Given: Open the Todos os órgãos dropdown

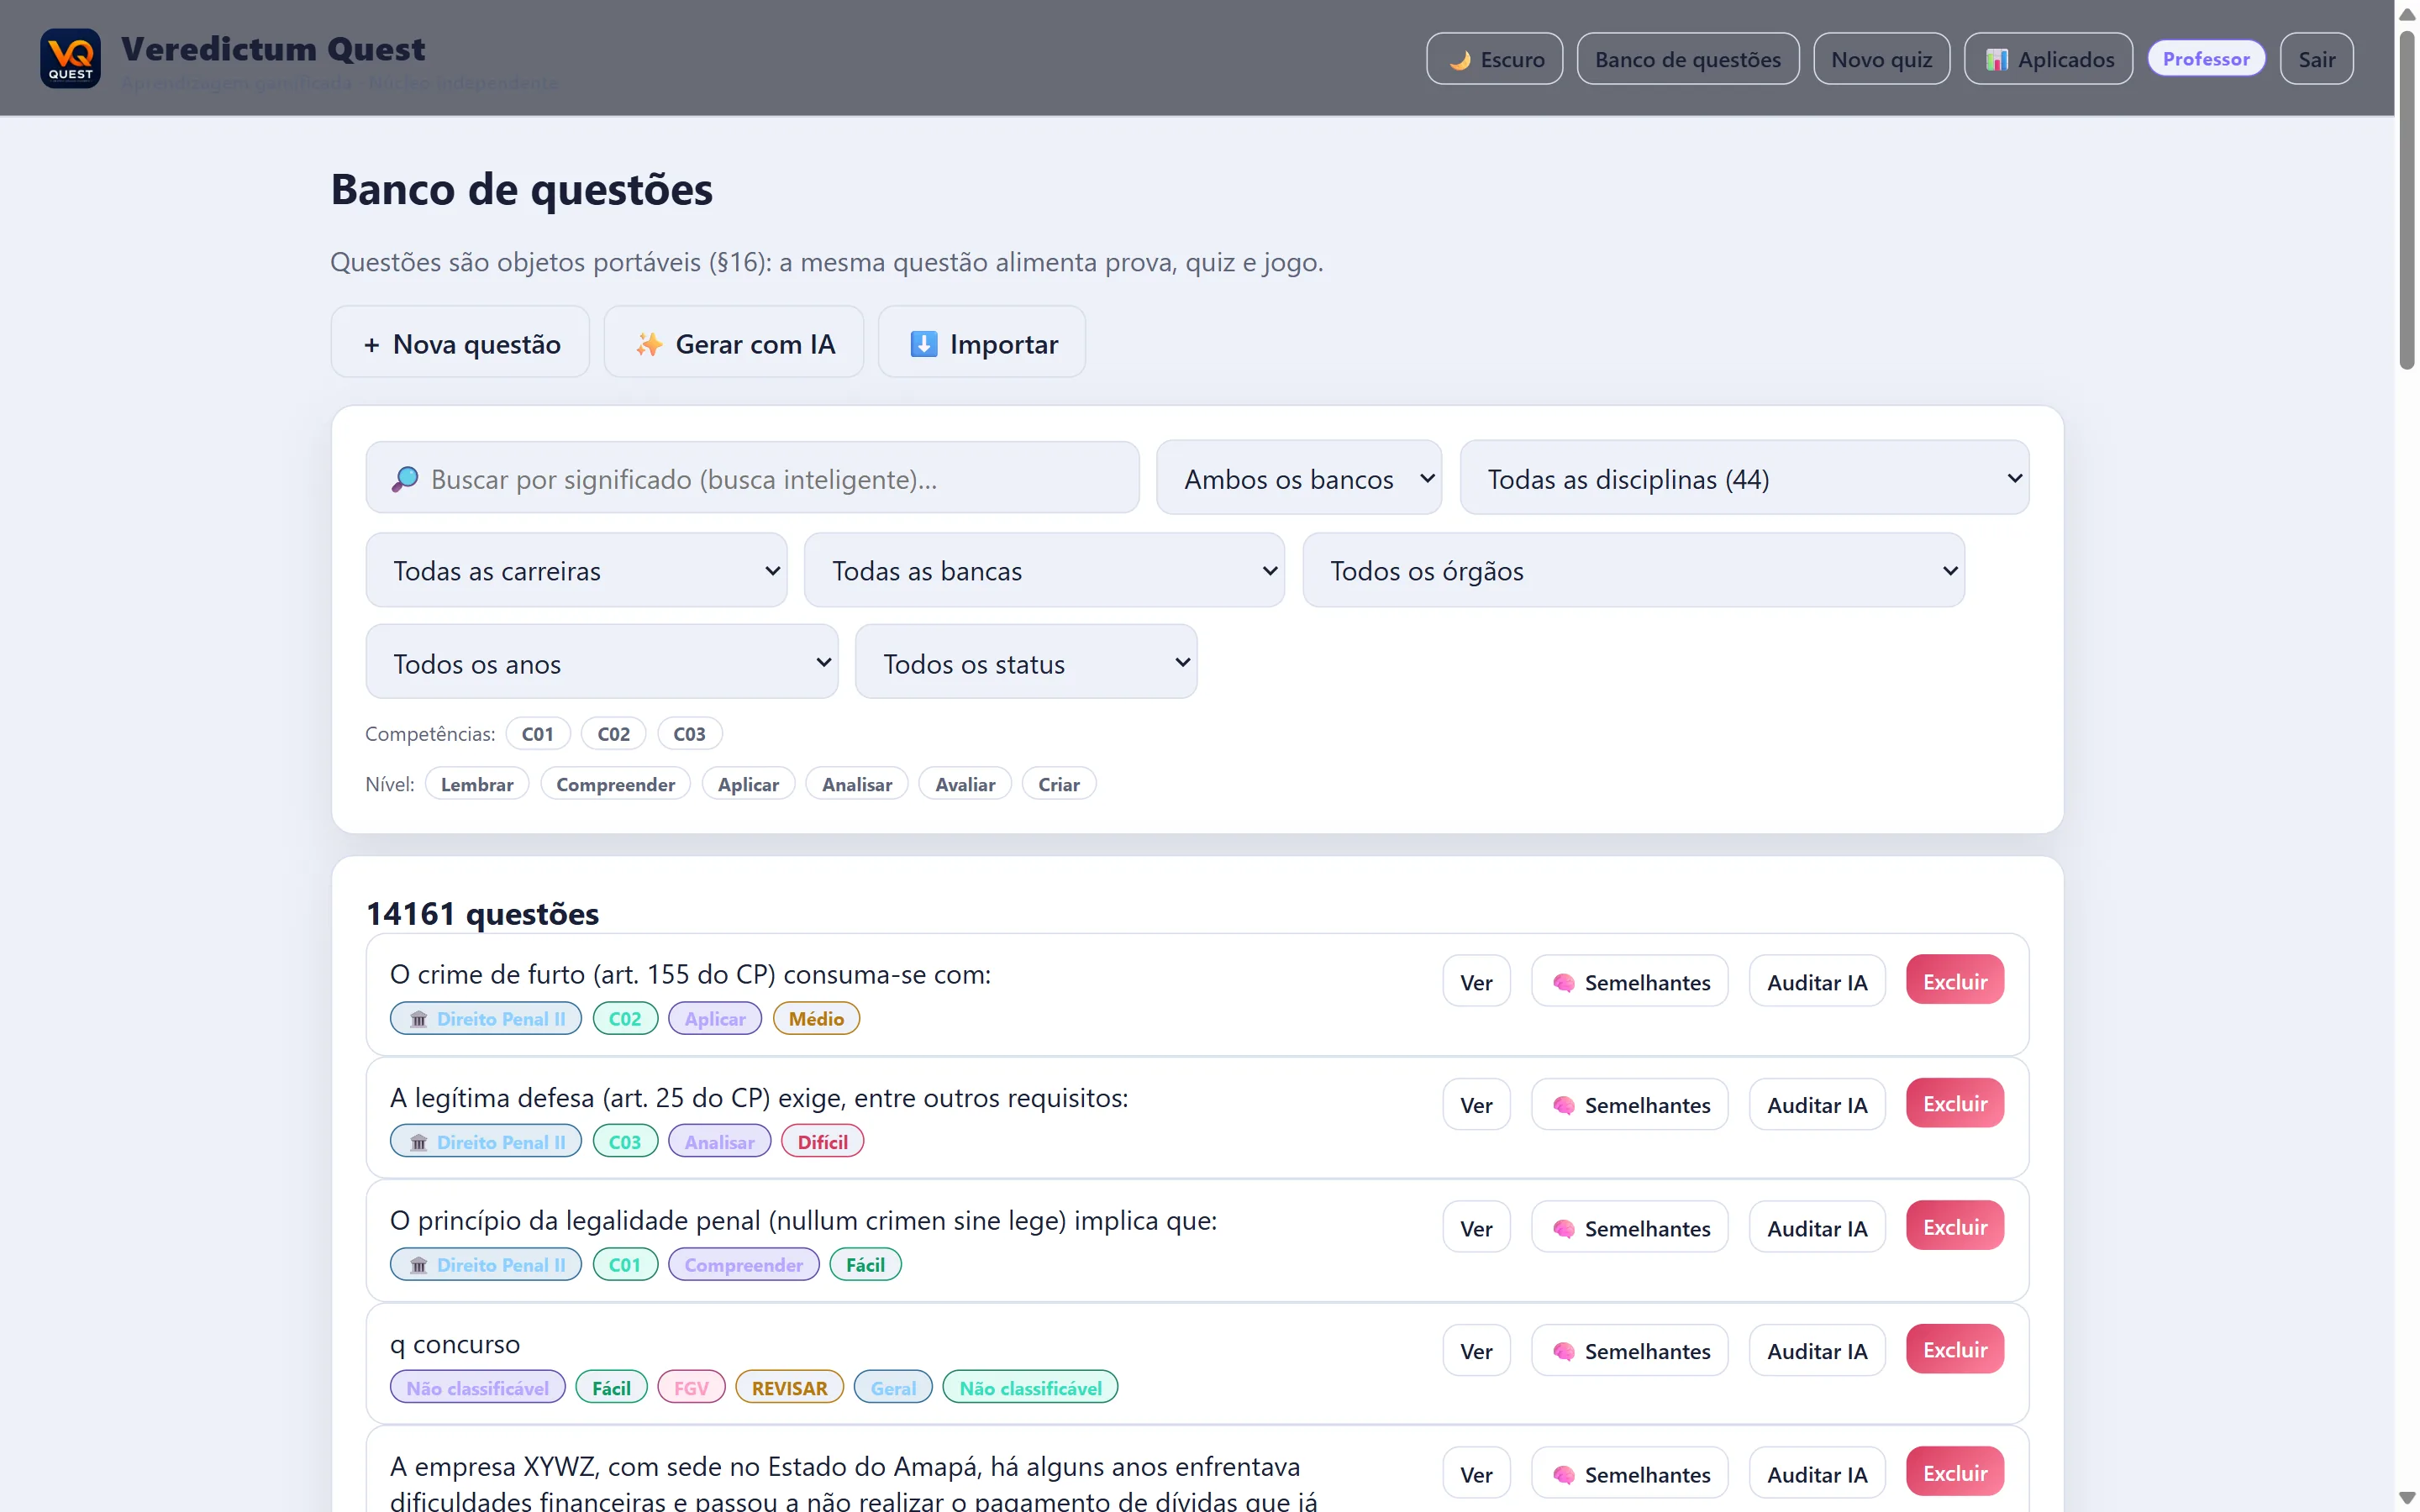Looking at the screenshot, I should click(1633, 570).
